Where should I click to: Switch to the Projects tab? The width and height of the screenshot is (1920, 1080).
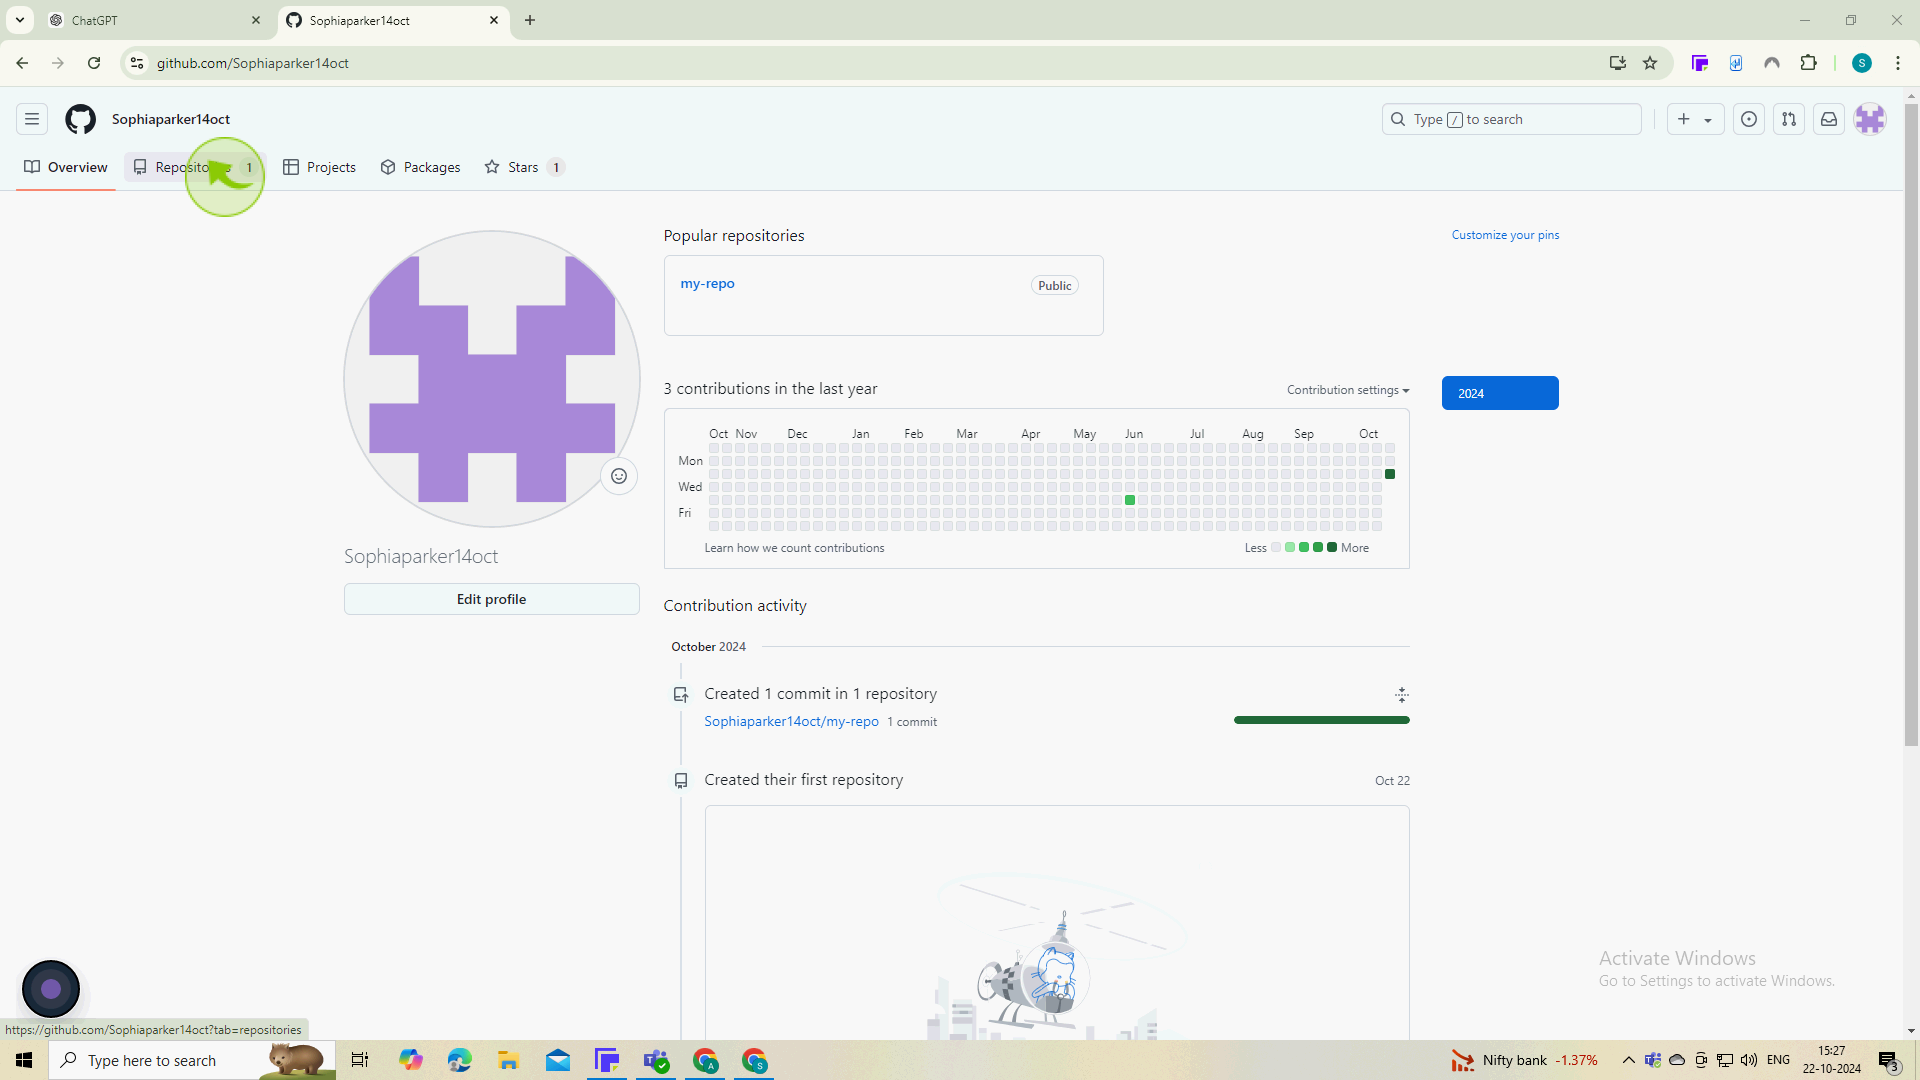[320, 167]
